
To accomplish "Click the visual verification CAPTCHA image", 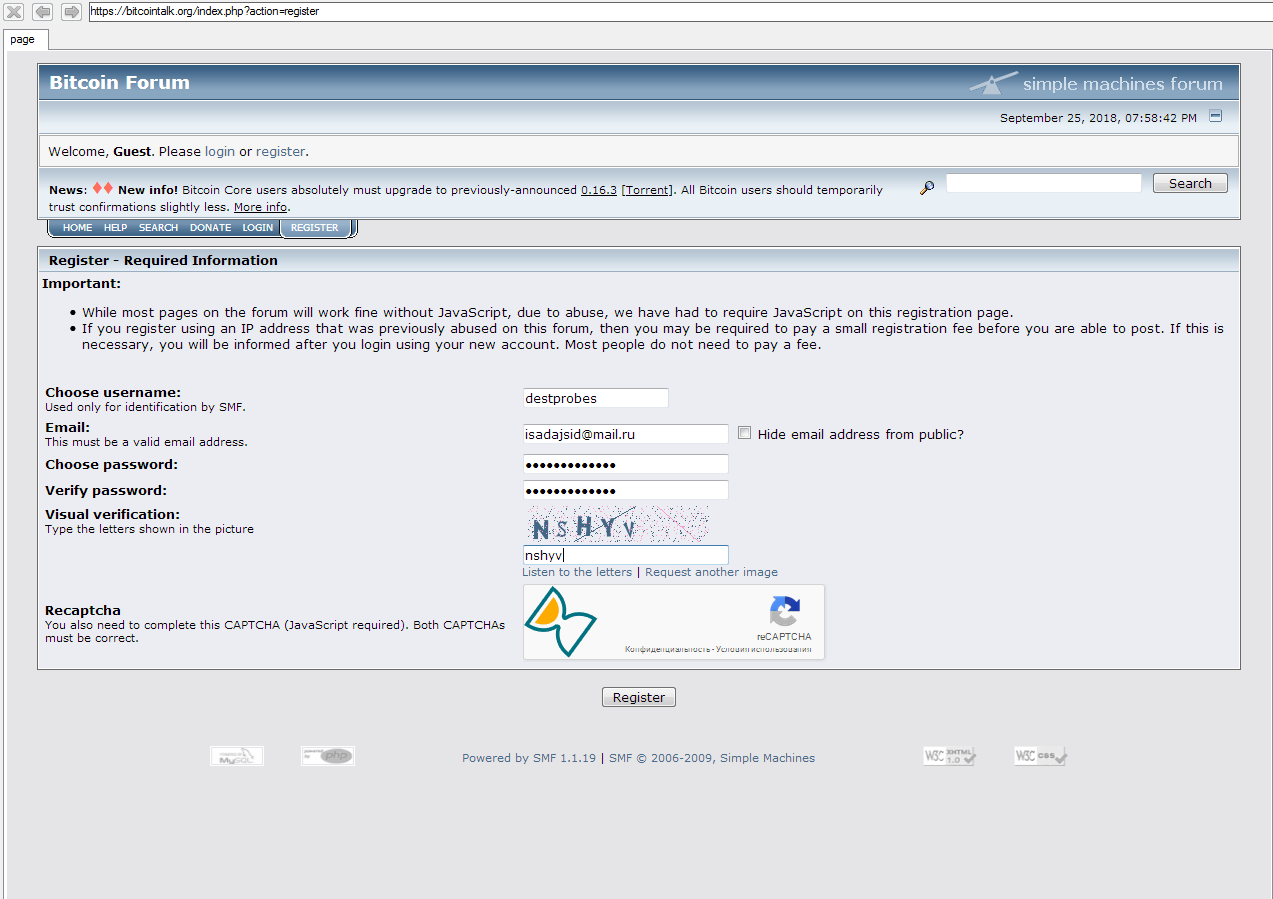I will [616, 524].
